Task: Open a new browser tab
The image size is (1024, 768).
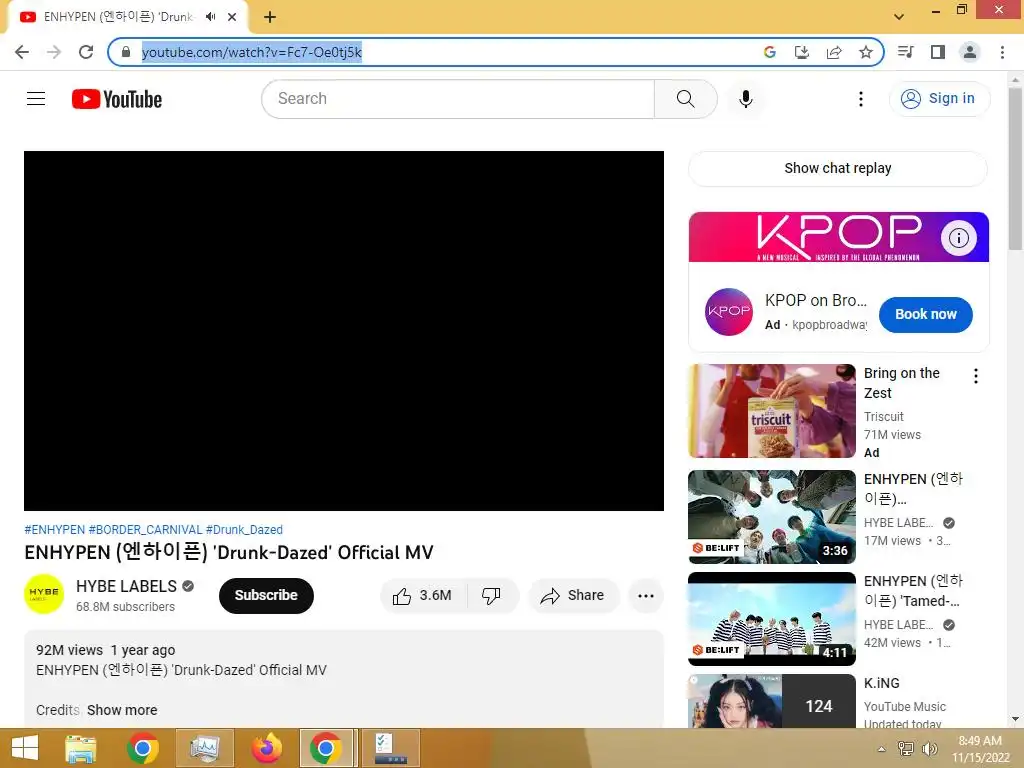Action: coord(270,17)
